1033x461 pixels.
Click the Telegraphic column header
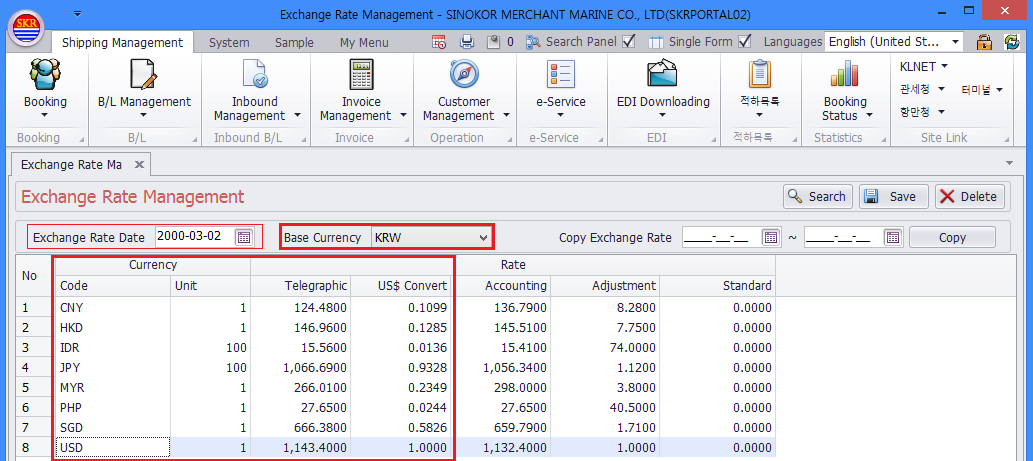pos(300,286)
